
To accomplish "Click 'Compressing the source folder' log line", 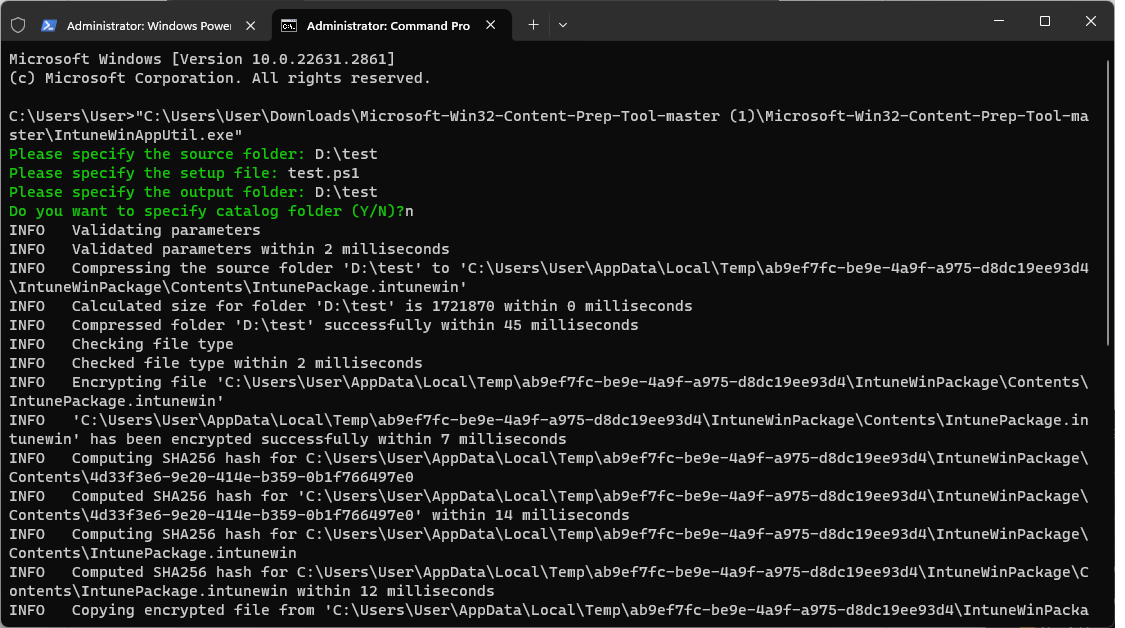I will click(x=549, y=278).
